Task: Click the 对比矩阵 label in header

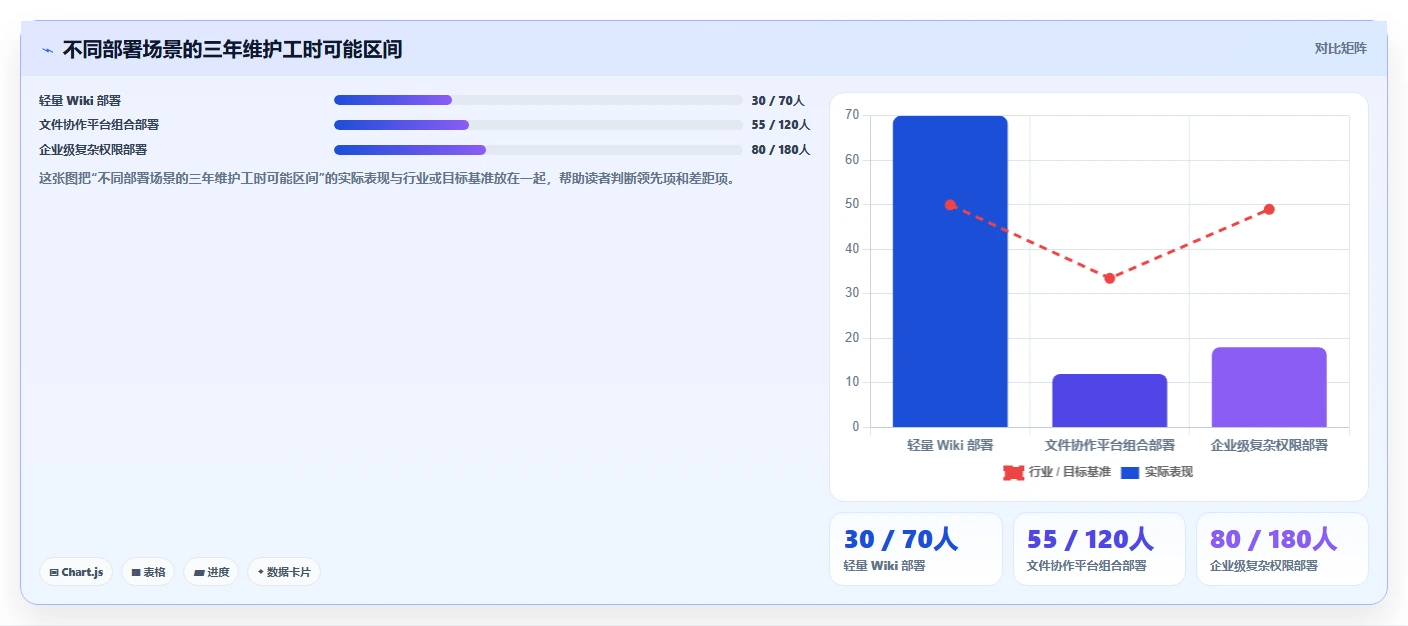Action: tap(1340, 48)
